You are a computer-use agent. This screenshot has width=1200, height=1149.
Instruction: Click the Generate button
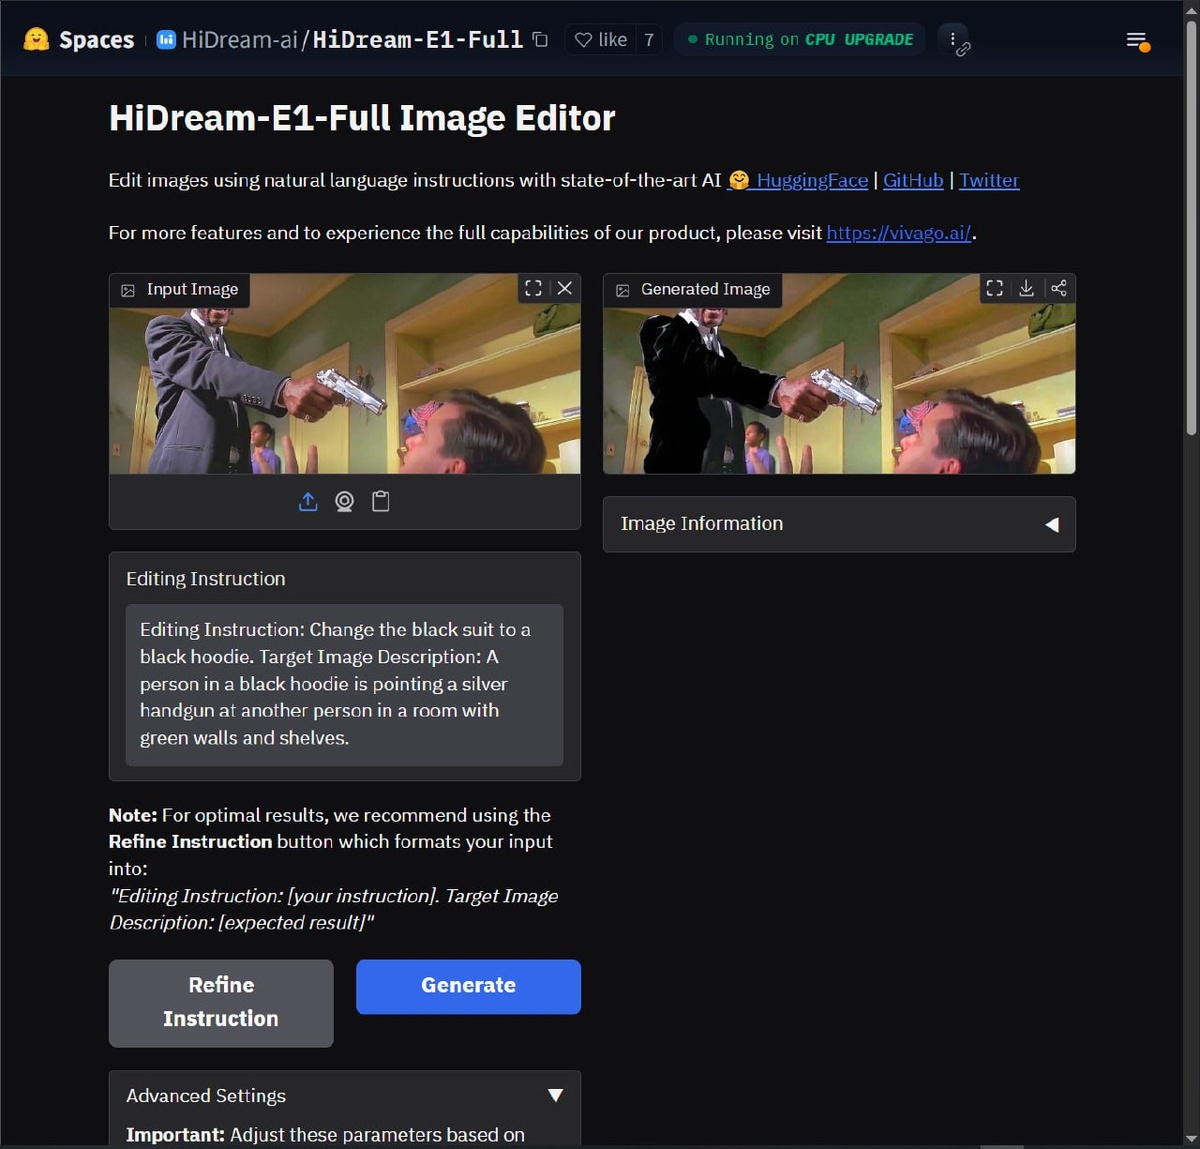pos(468,987)
